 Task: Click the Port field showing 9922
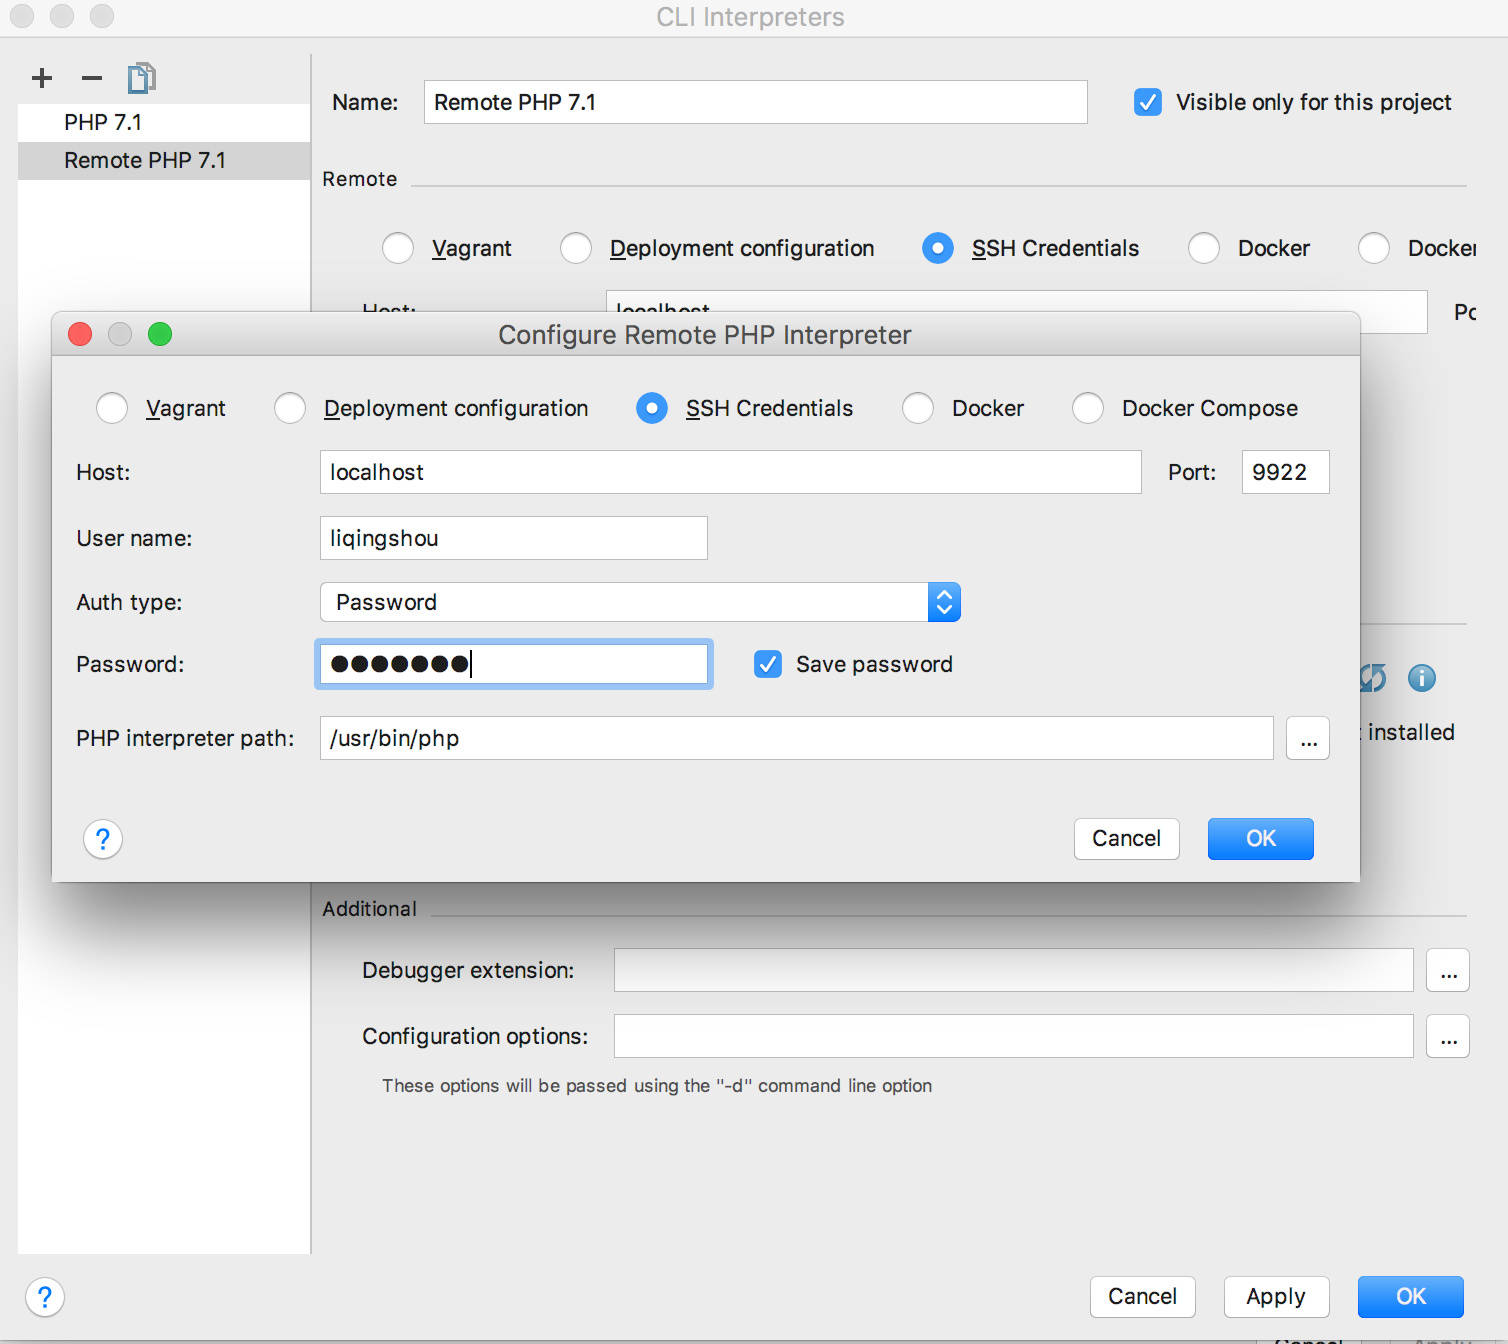(1285, 472)
